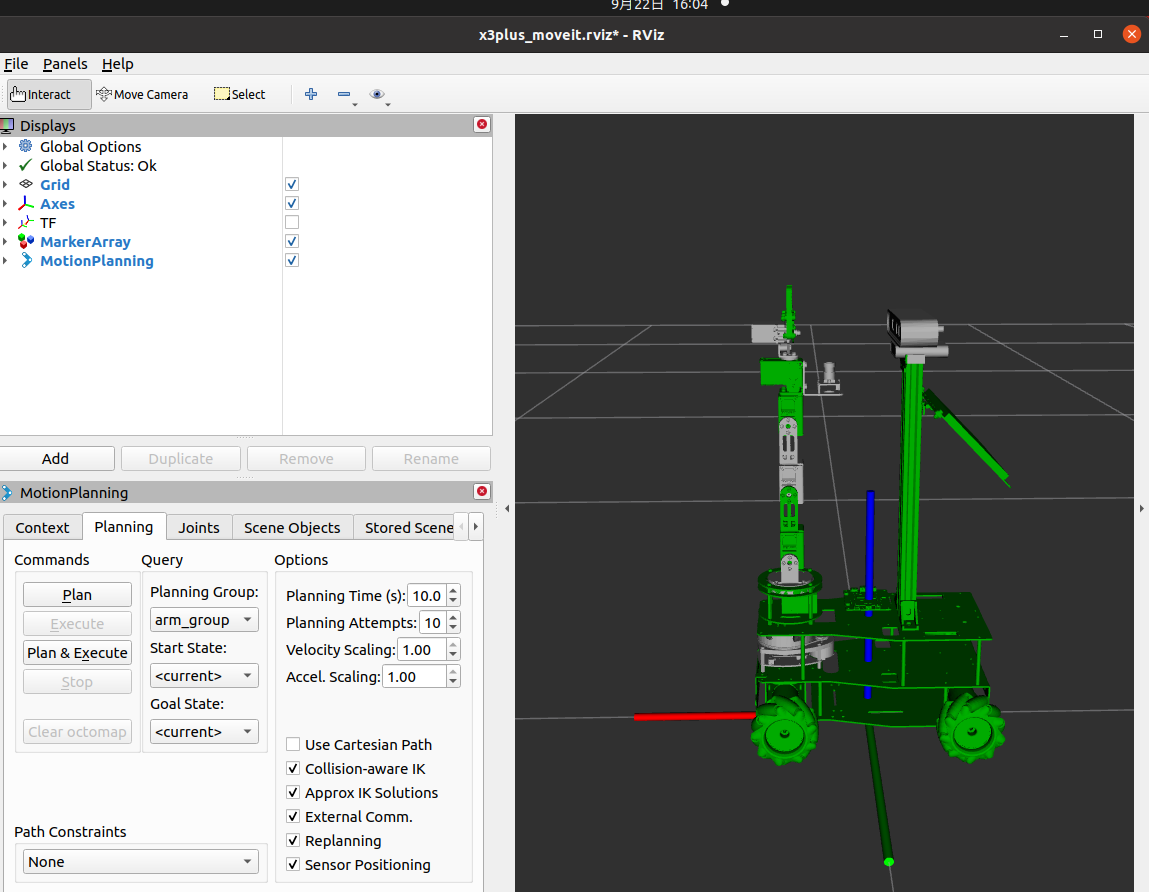
Task: Click the MarkerArray display icon
Action: click(26, 242)
